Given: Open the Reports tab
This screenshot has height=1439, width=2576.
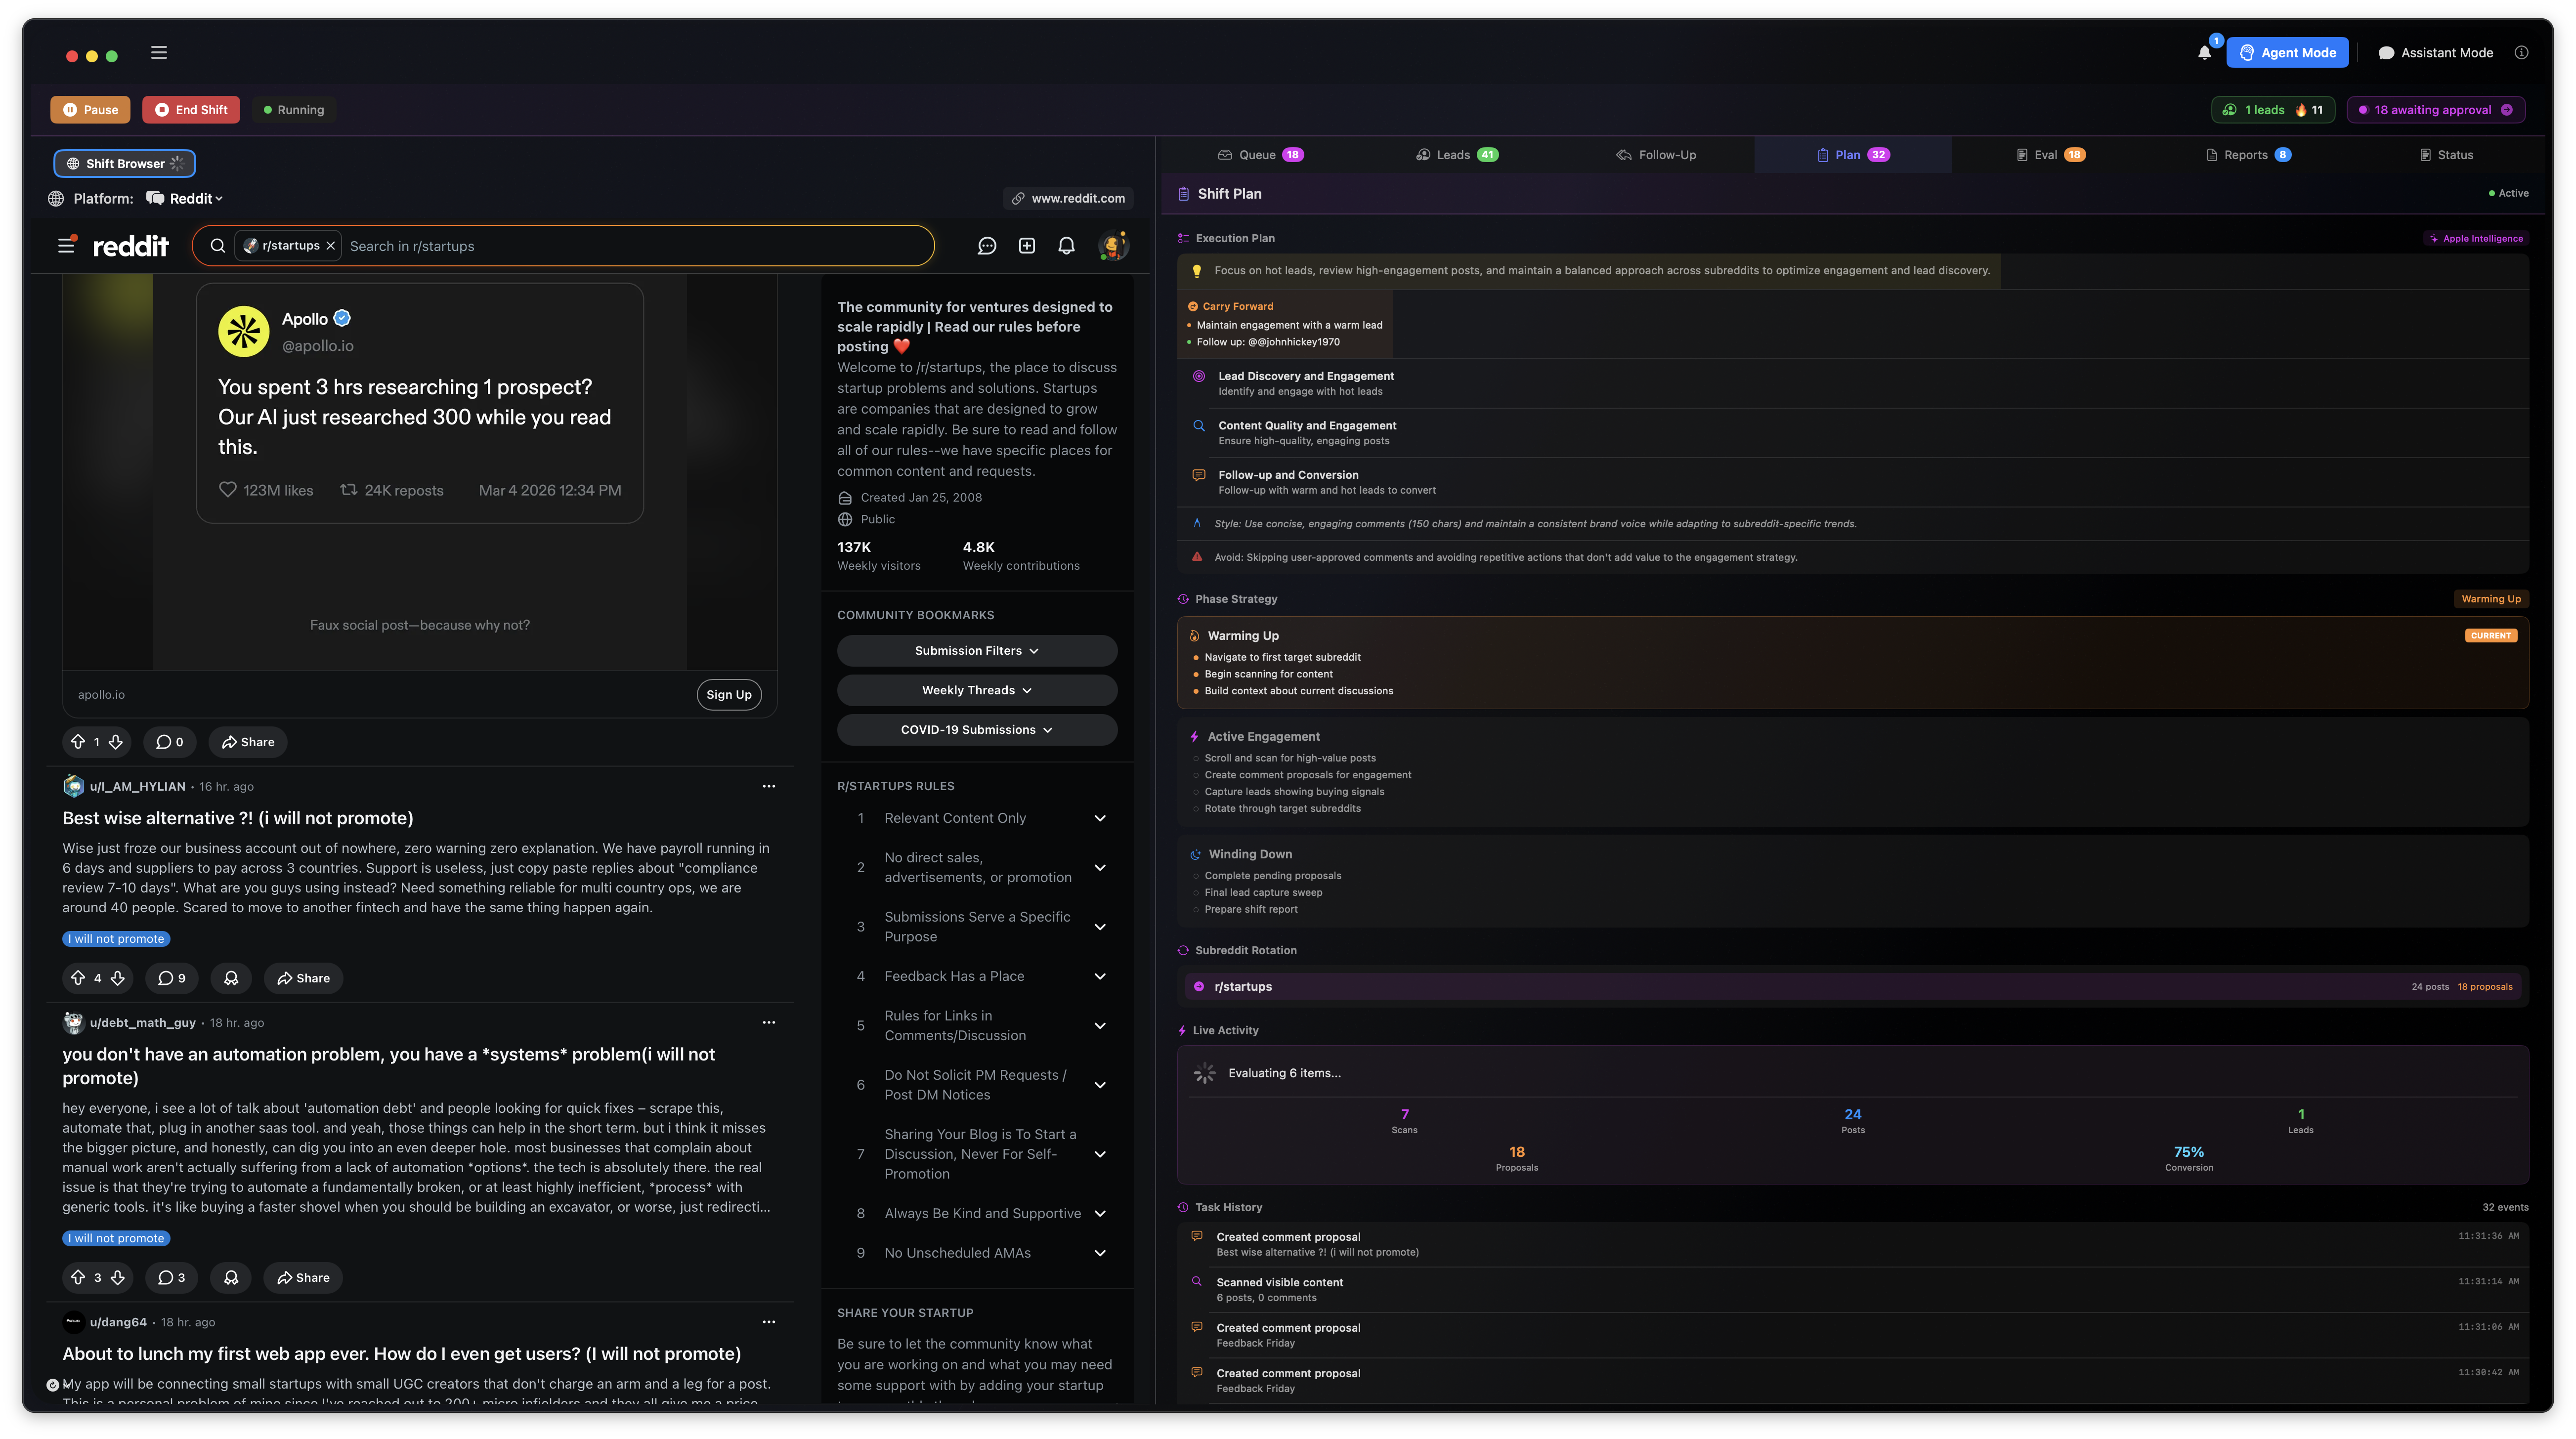Looking at the screenshot, I should [2247, 155].
